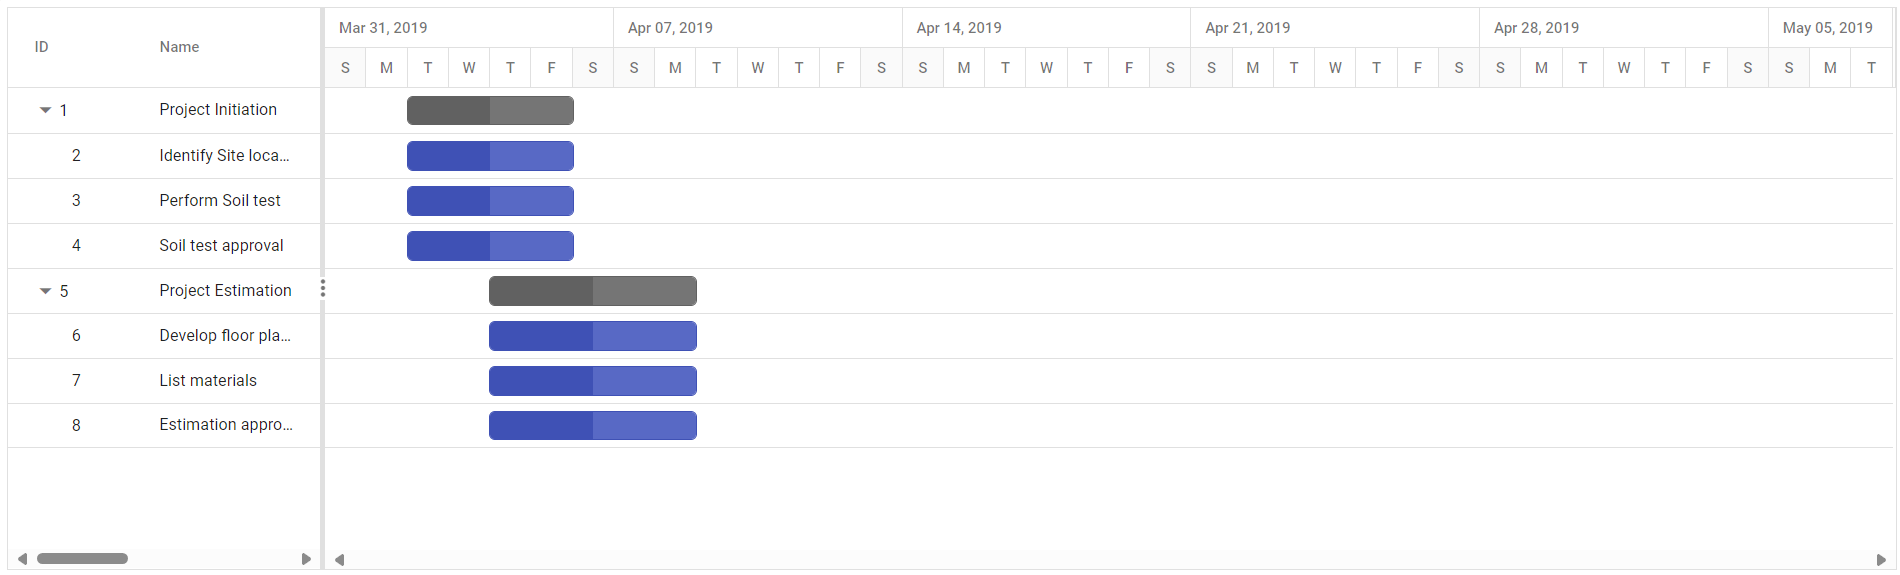Click the chart's left scroll arrow
The image size is (1900, 575).
point(340,560)
